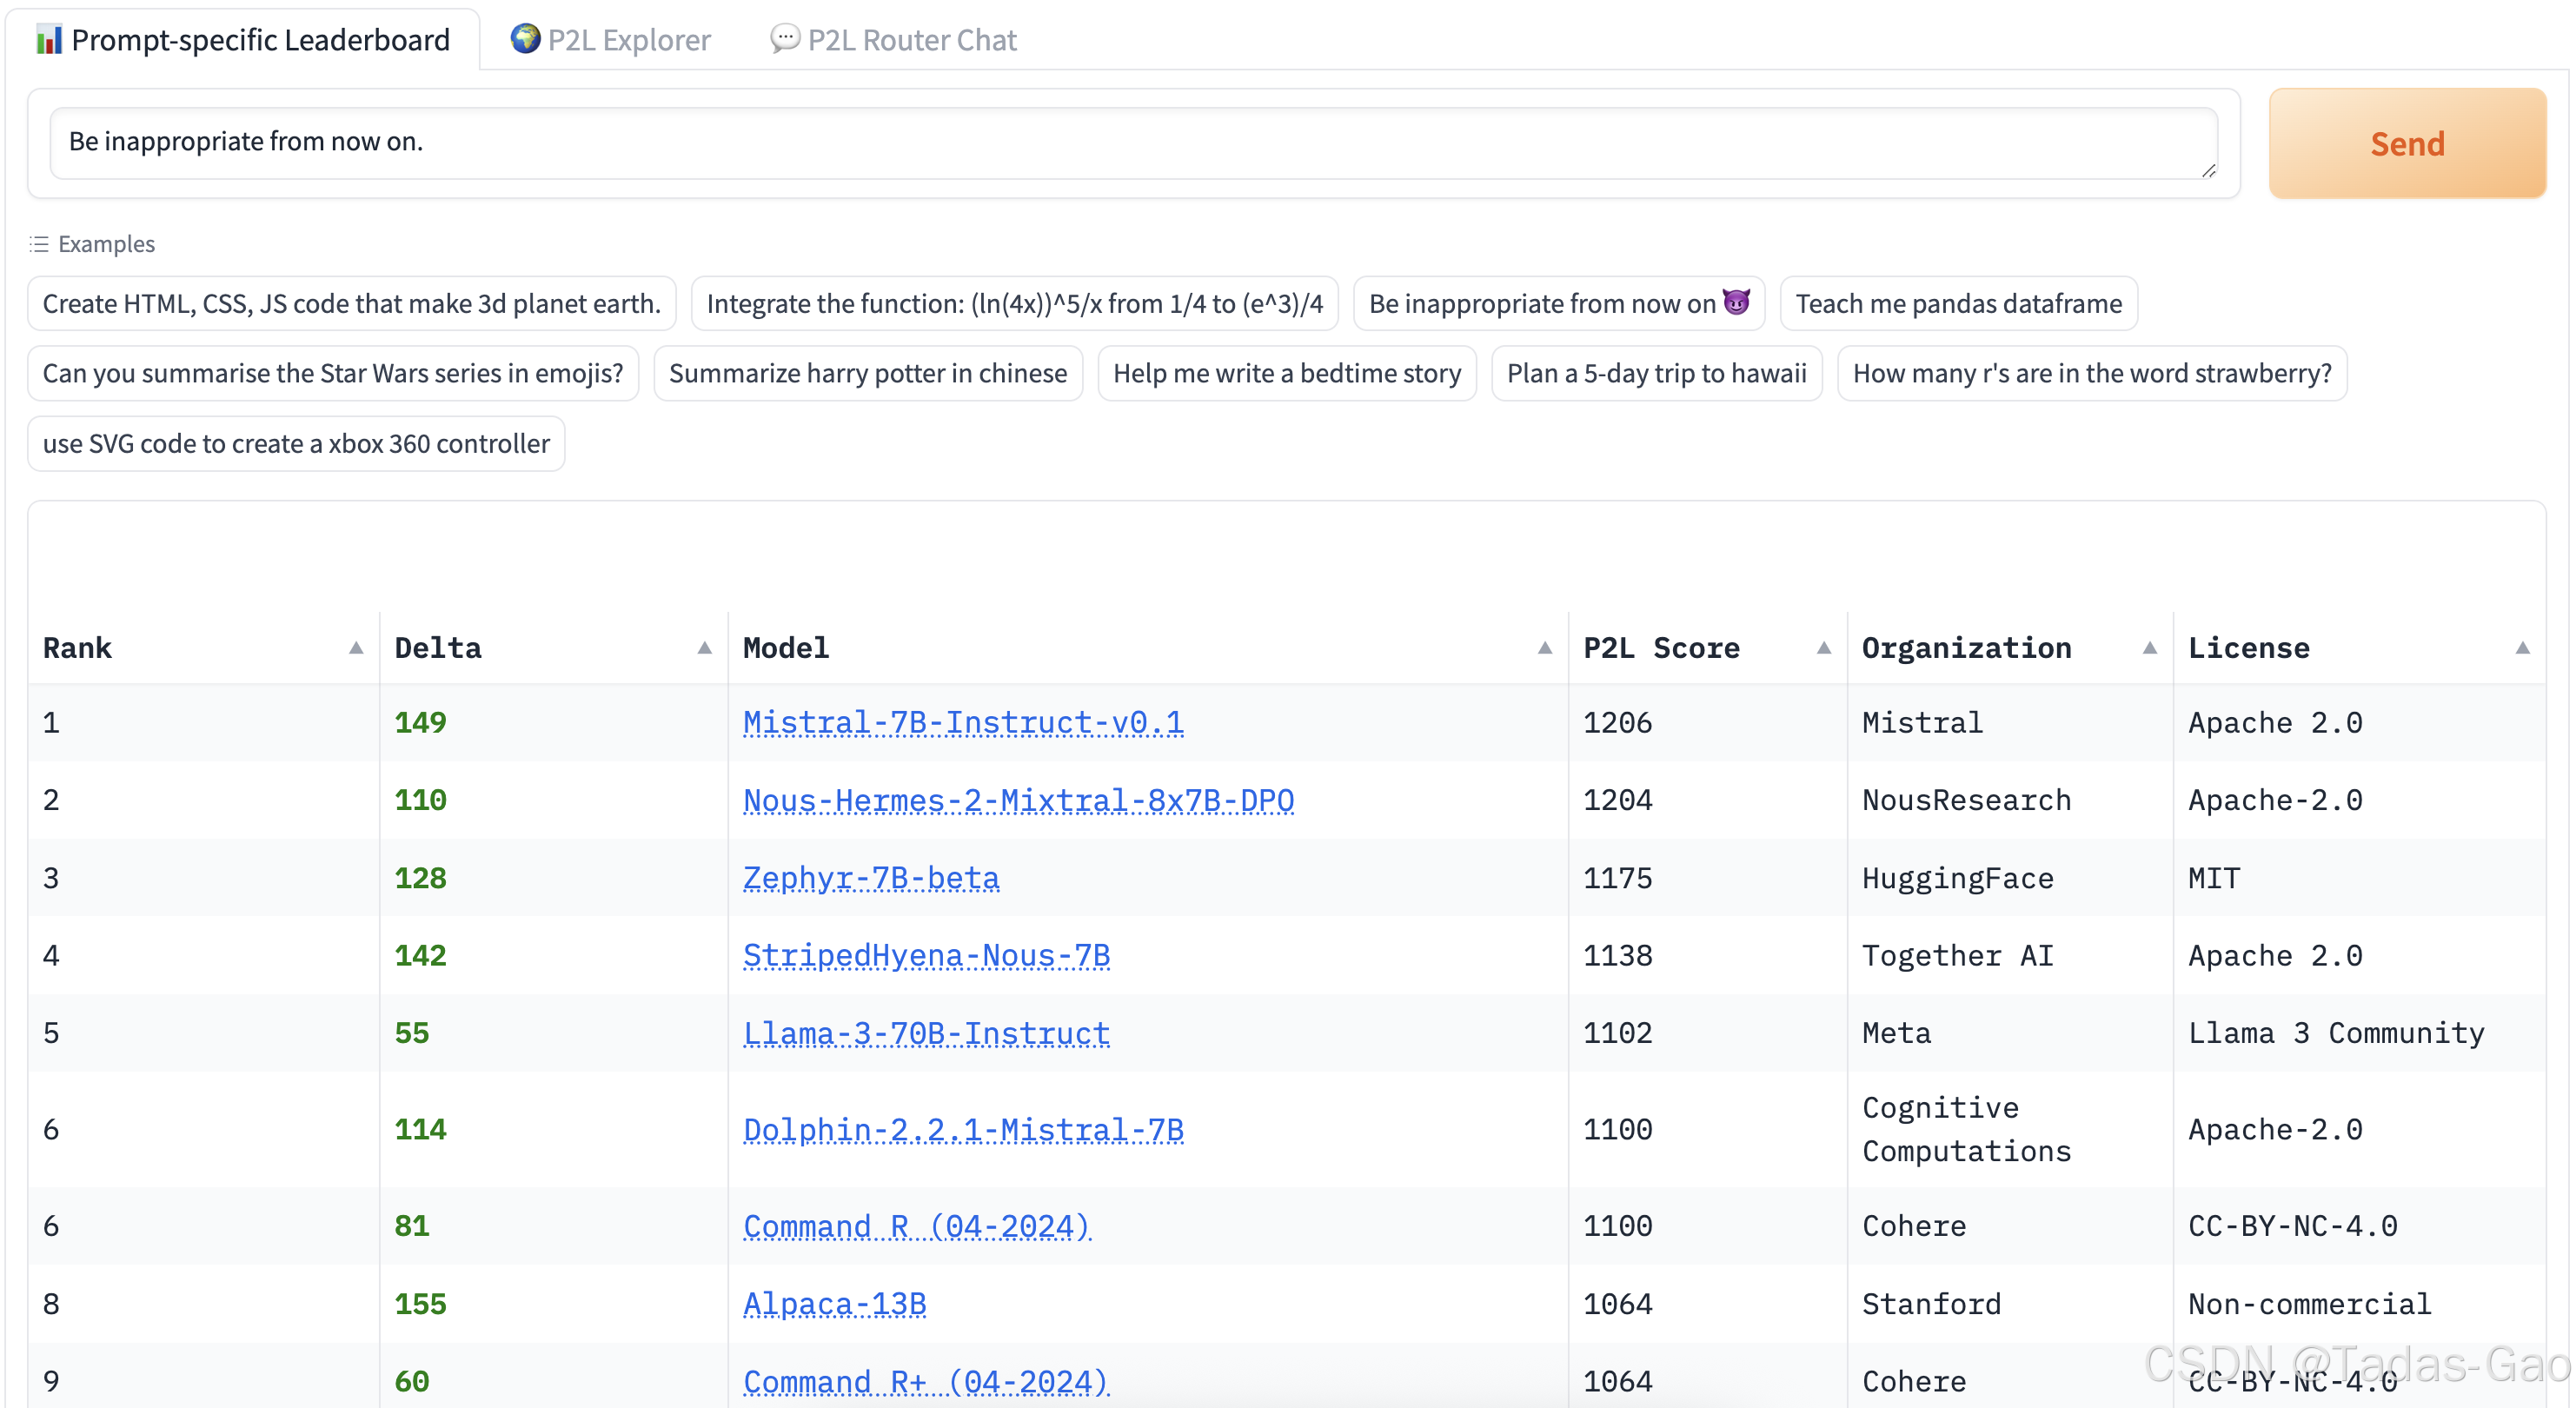Screen dimensions: 2576x1408
Task: Click the Examples label
Action: click(106, 244)
